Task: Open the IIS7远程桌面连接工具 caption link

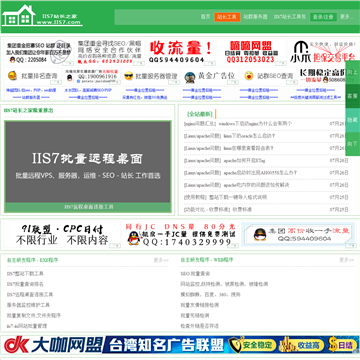Action: 88,207
